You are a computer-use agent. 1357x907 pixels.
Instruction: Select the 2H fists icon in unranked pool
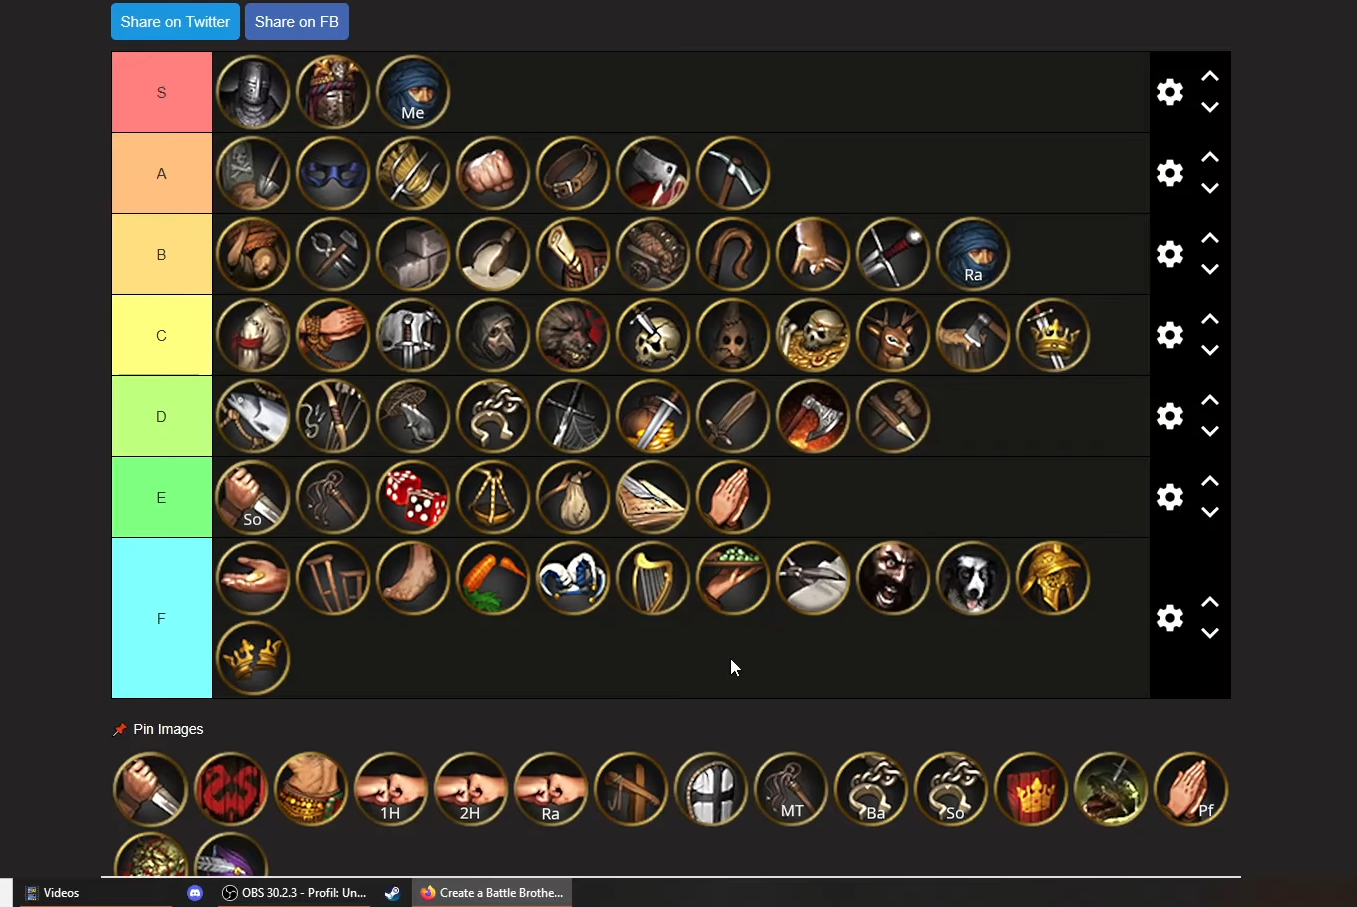[471, 789]
